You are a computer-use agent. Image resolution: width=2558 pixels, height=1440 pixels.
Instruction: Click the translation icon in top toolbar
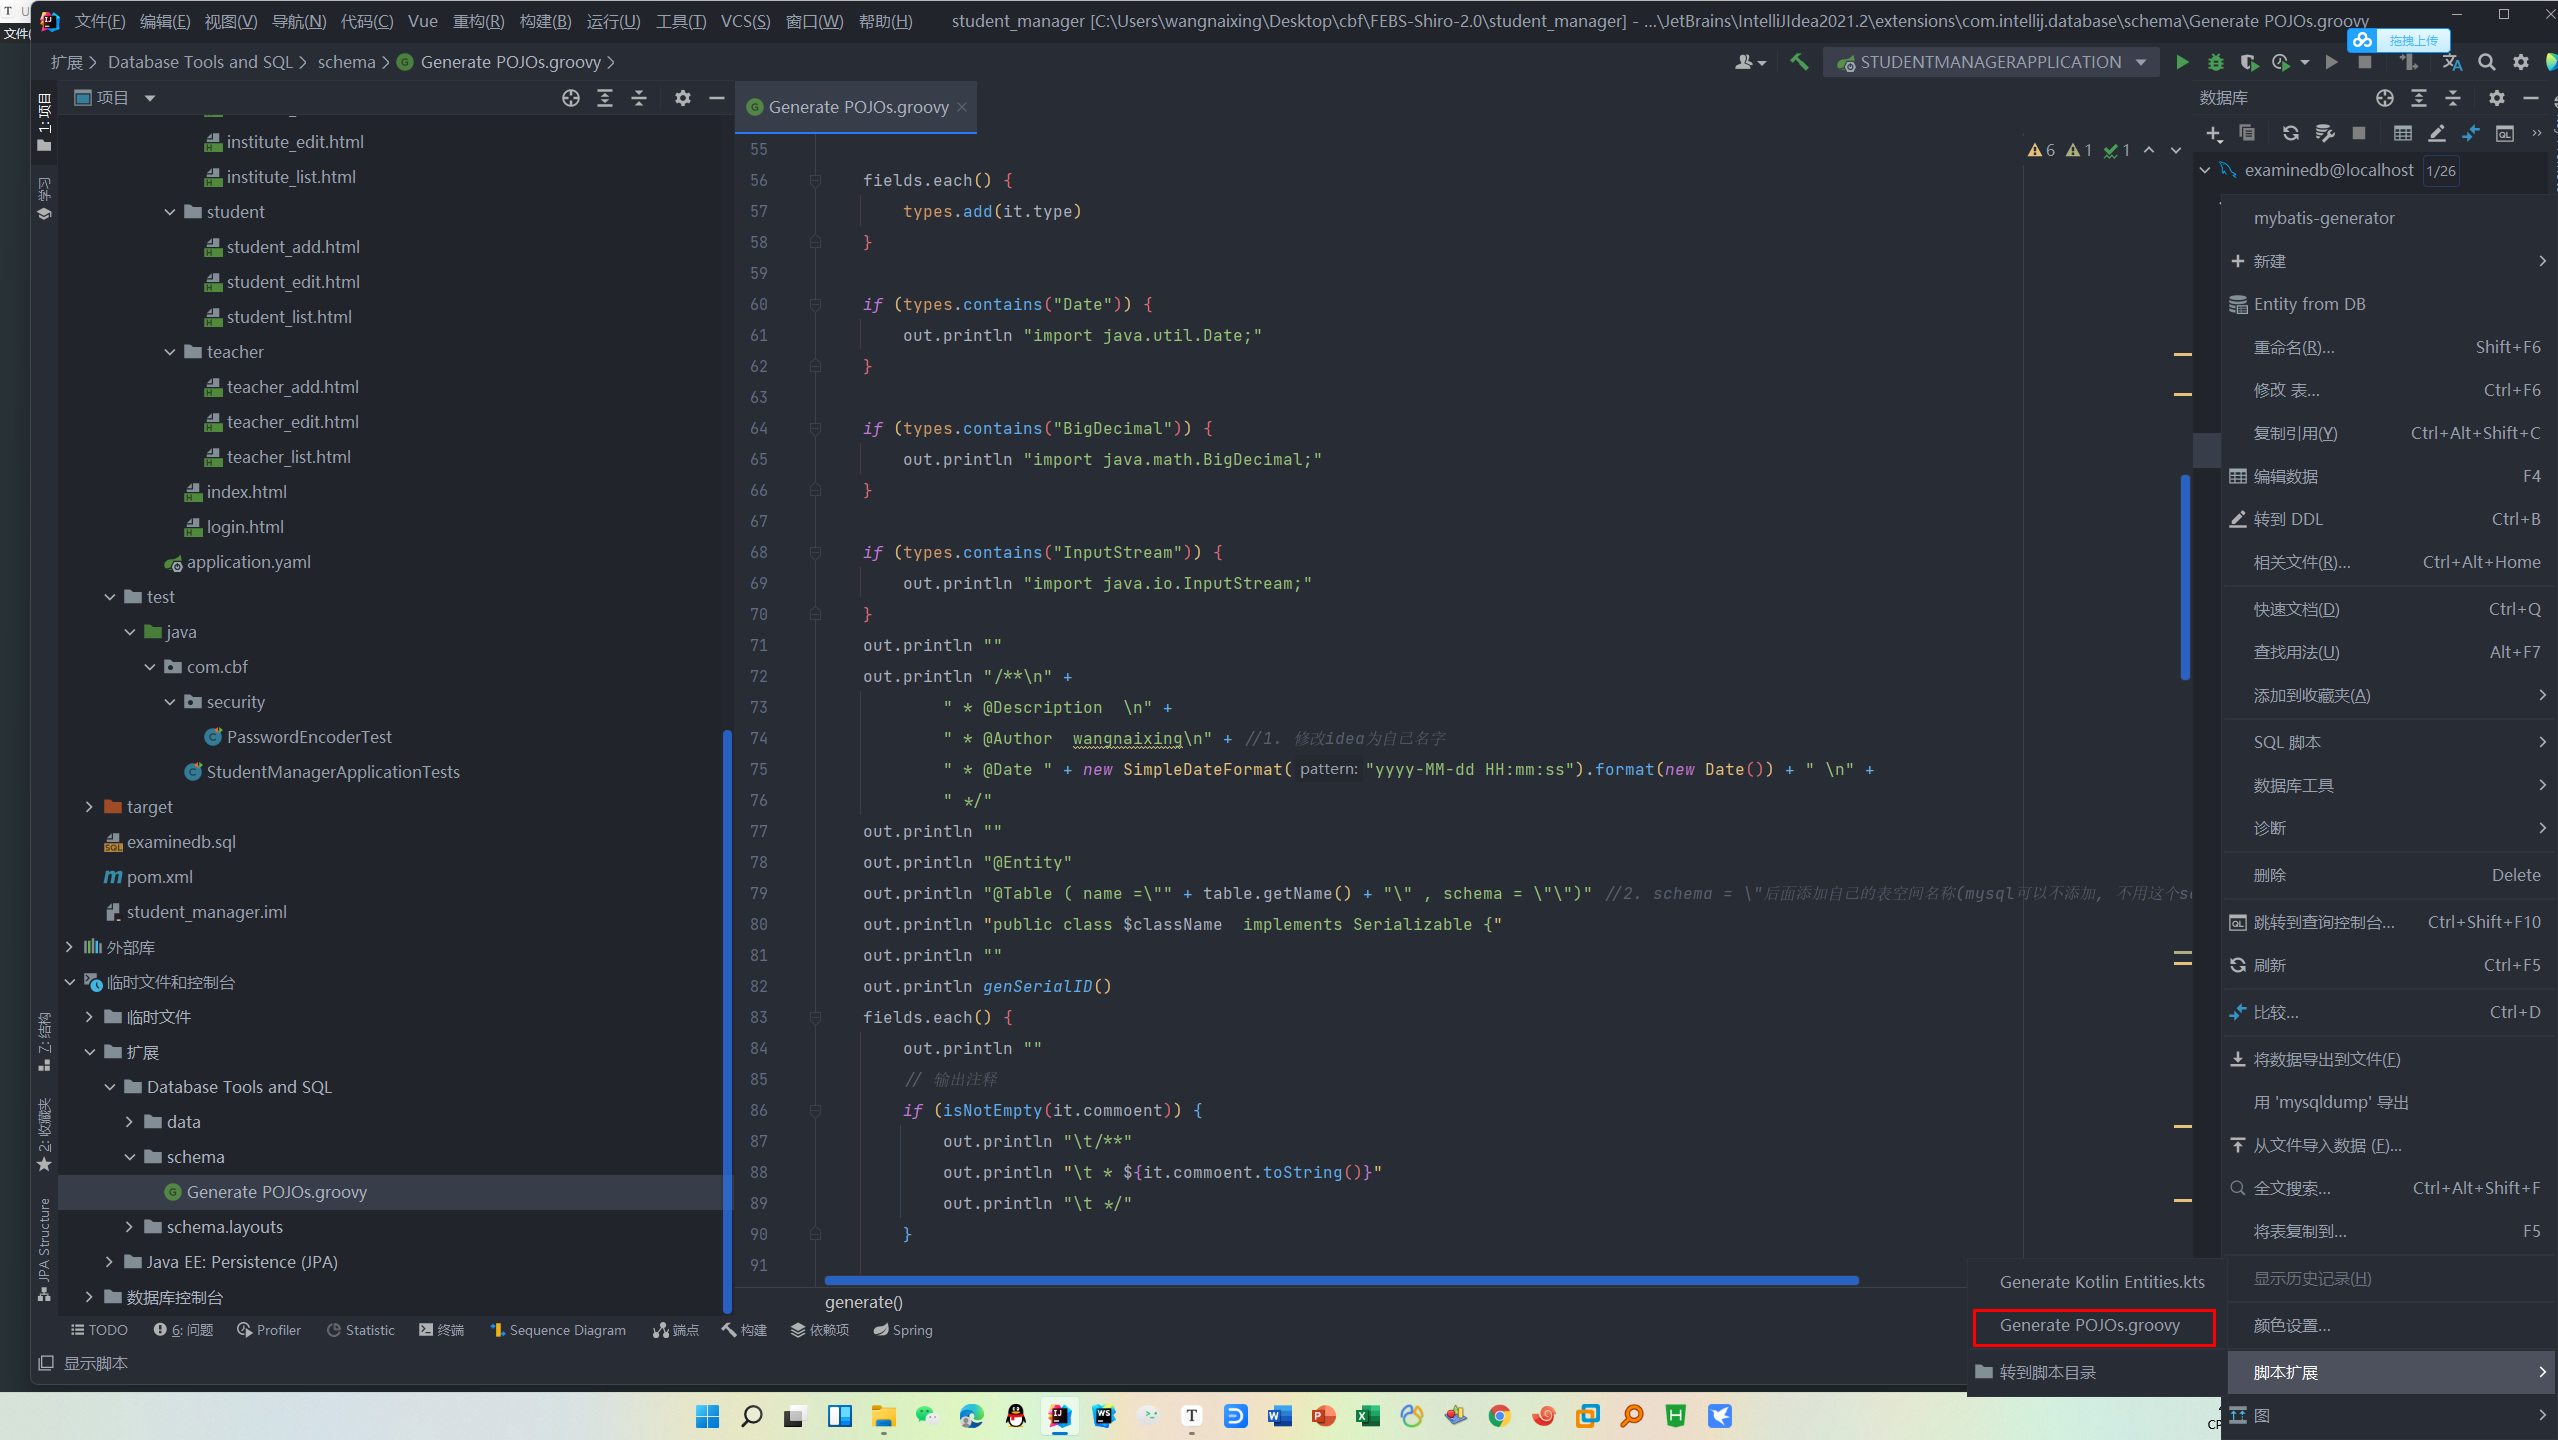coord(2452,62)
